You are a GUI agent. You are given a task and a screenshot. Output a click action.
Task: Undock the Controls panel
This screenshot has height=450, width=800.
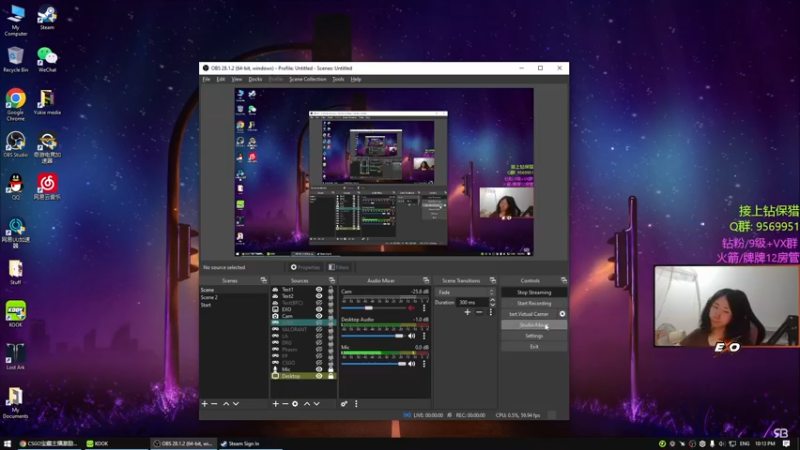pos(564,280)
